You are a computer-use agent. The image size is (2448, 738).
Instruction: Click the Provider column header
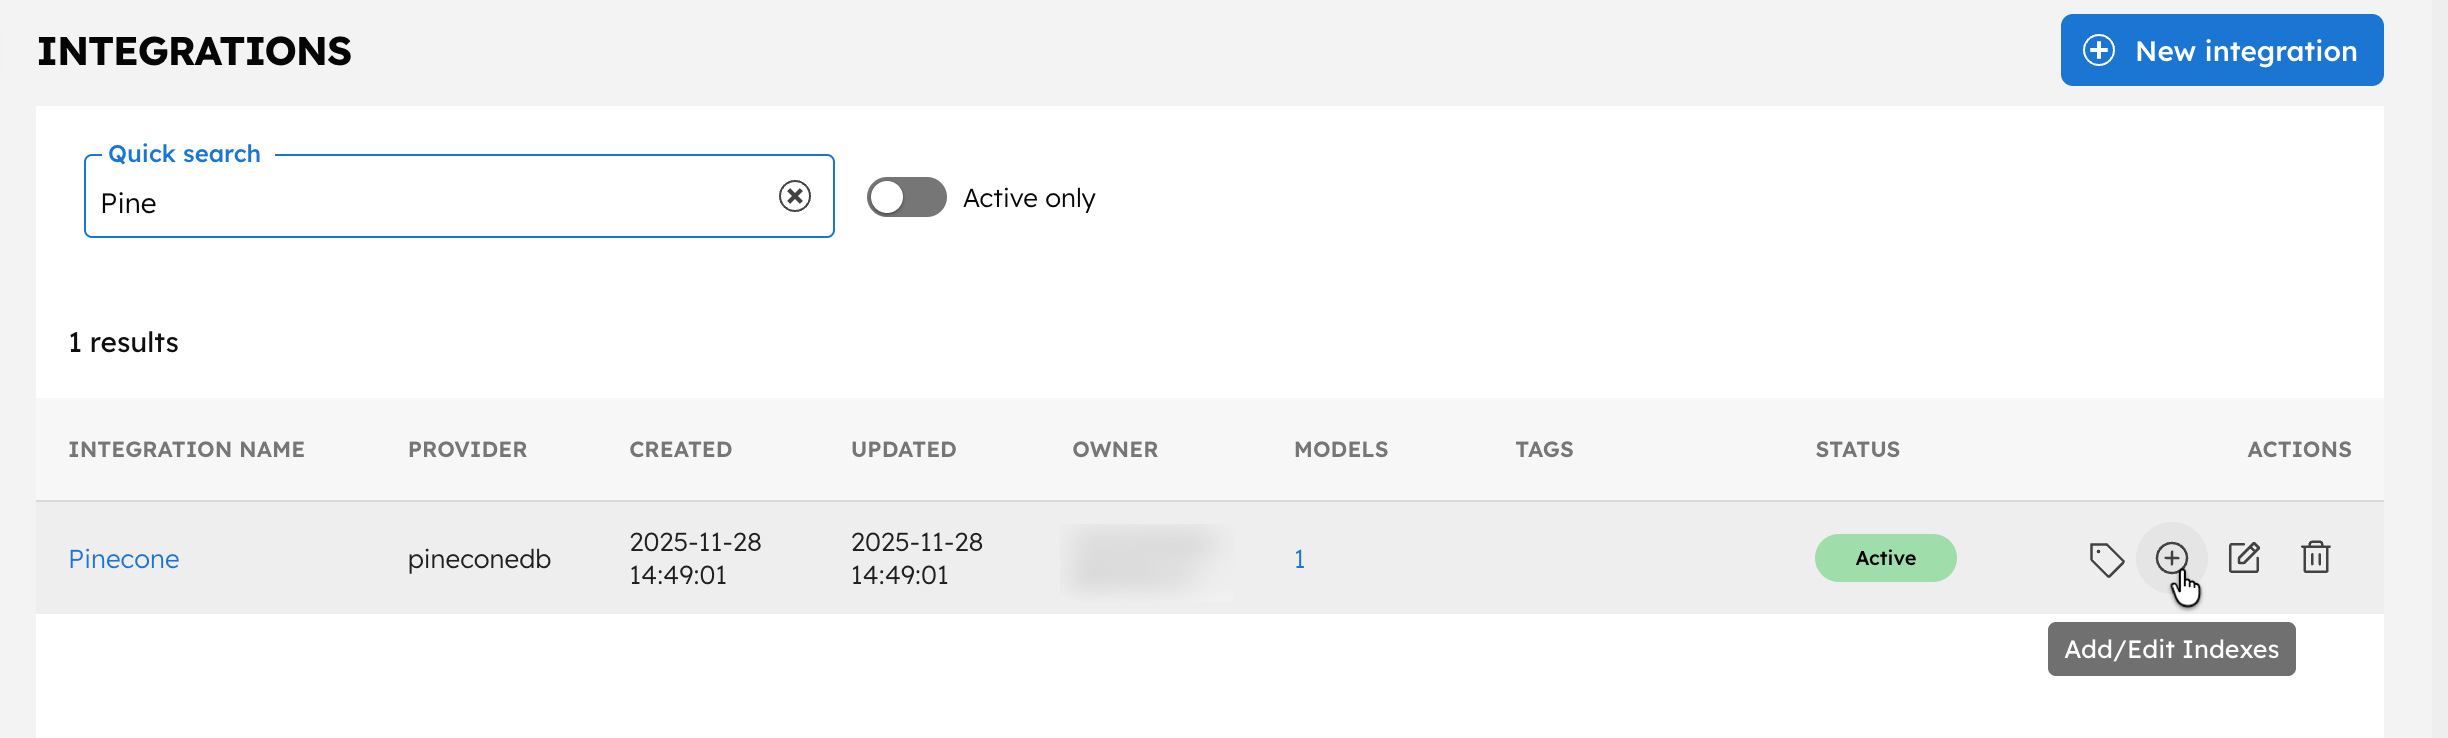[467, 449]
